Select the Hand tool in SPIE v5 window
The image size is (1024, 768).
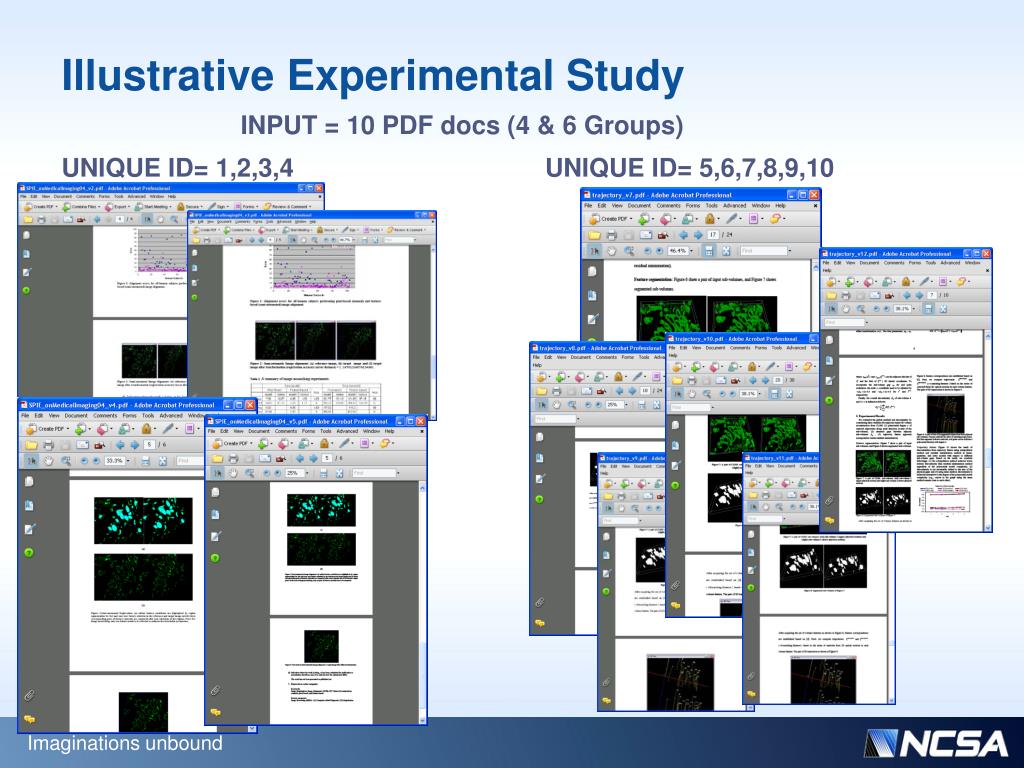pos(233,473)
